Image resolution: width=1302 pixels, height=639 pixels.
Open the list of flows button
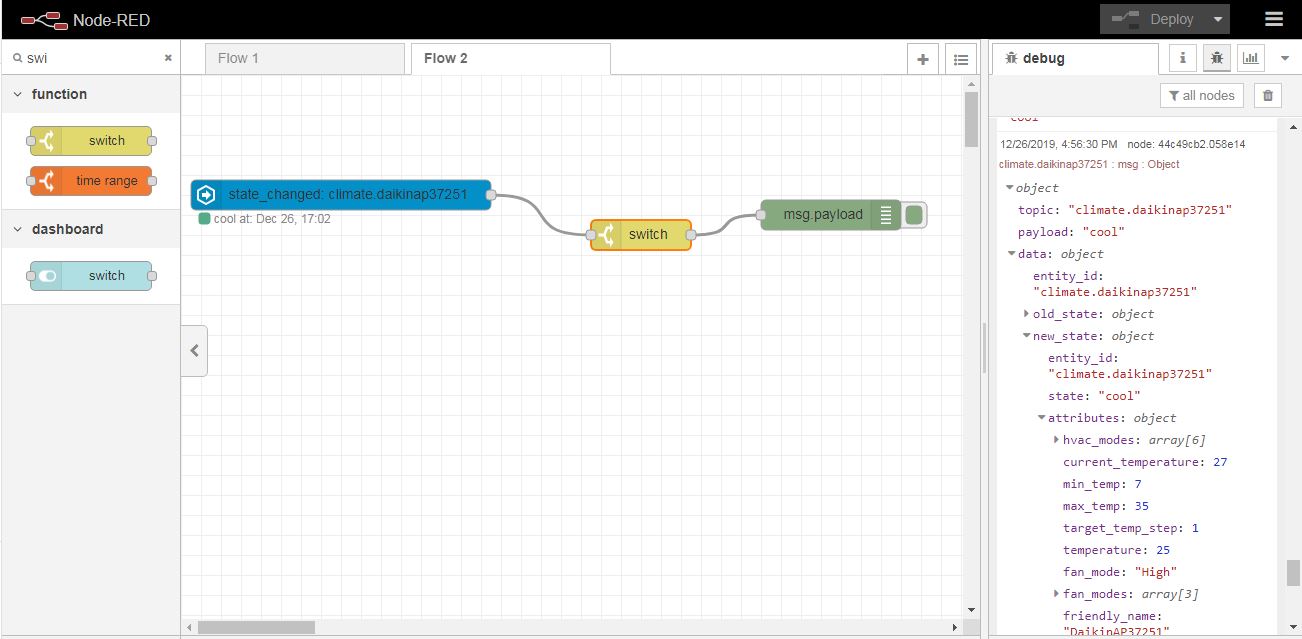point(961,59)
